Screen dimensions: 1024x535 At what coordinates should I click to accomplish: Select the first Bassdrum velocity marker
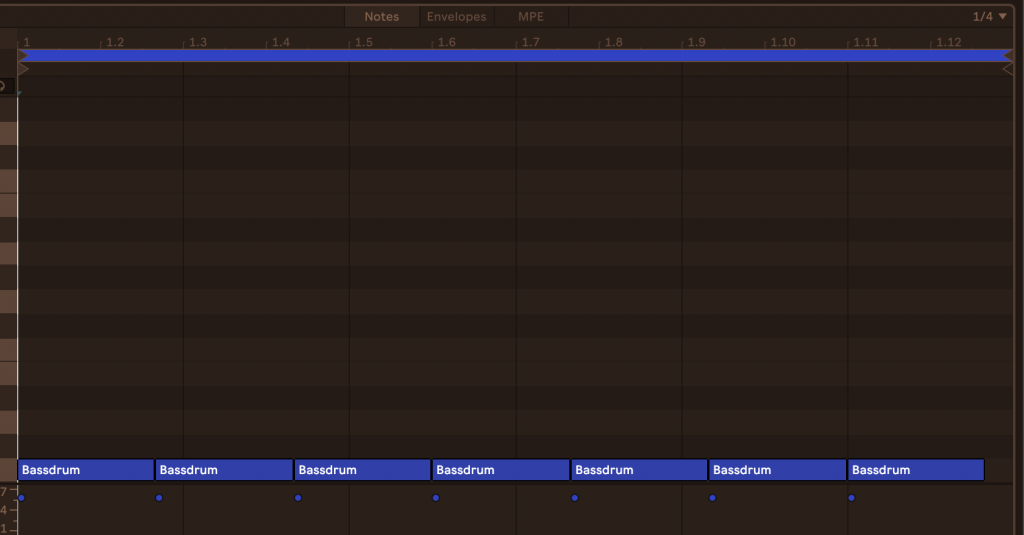[21, 498]
